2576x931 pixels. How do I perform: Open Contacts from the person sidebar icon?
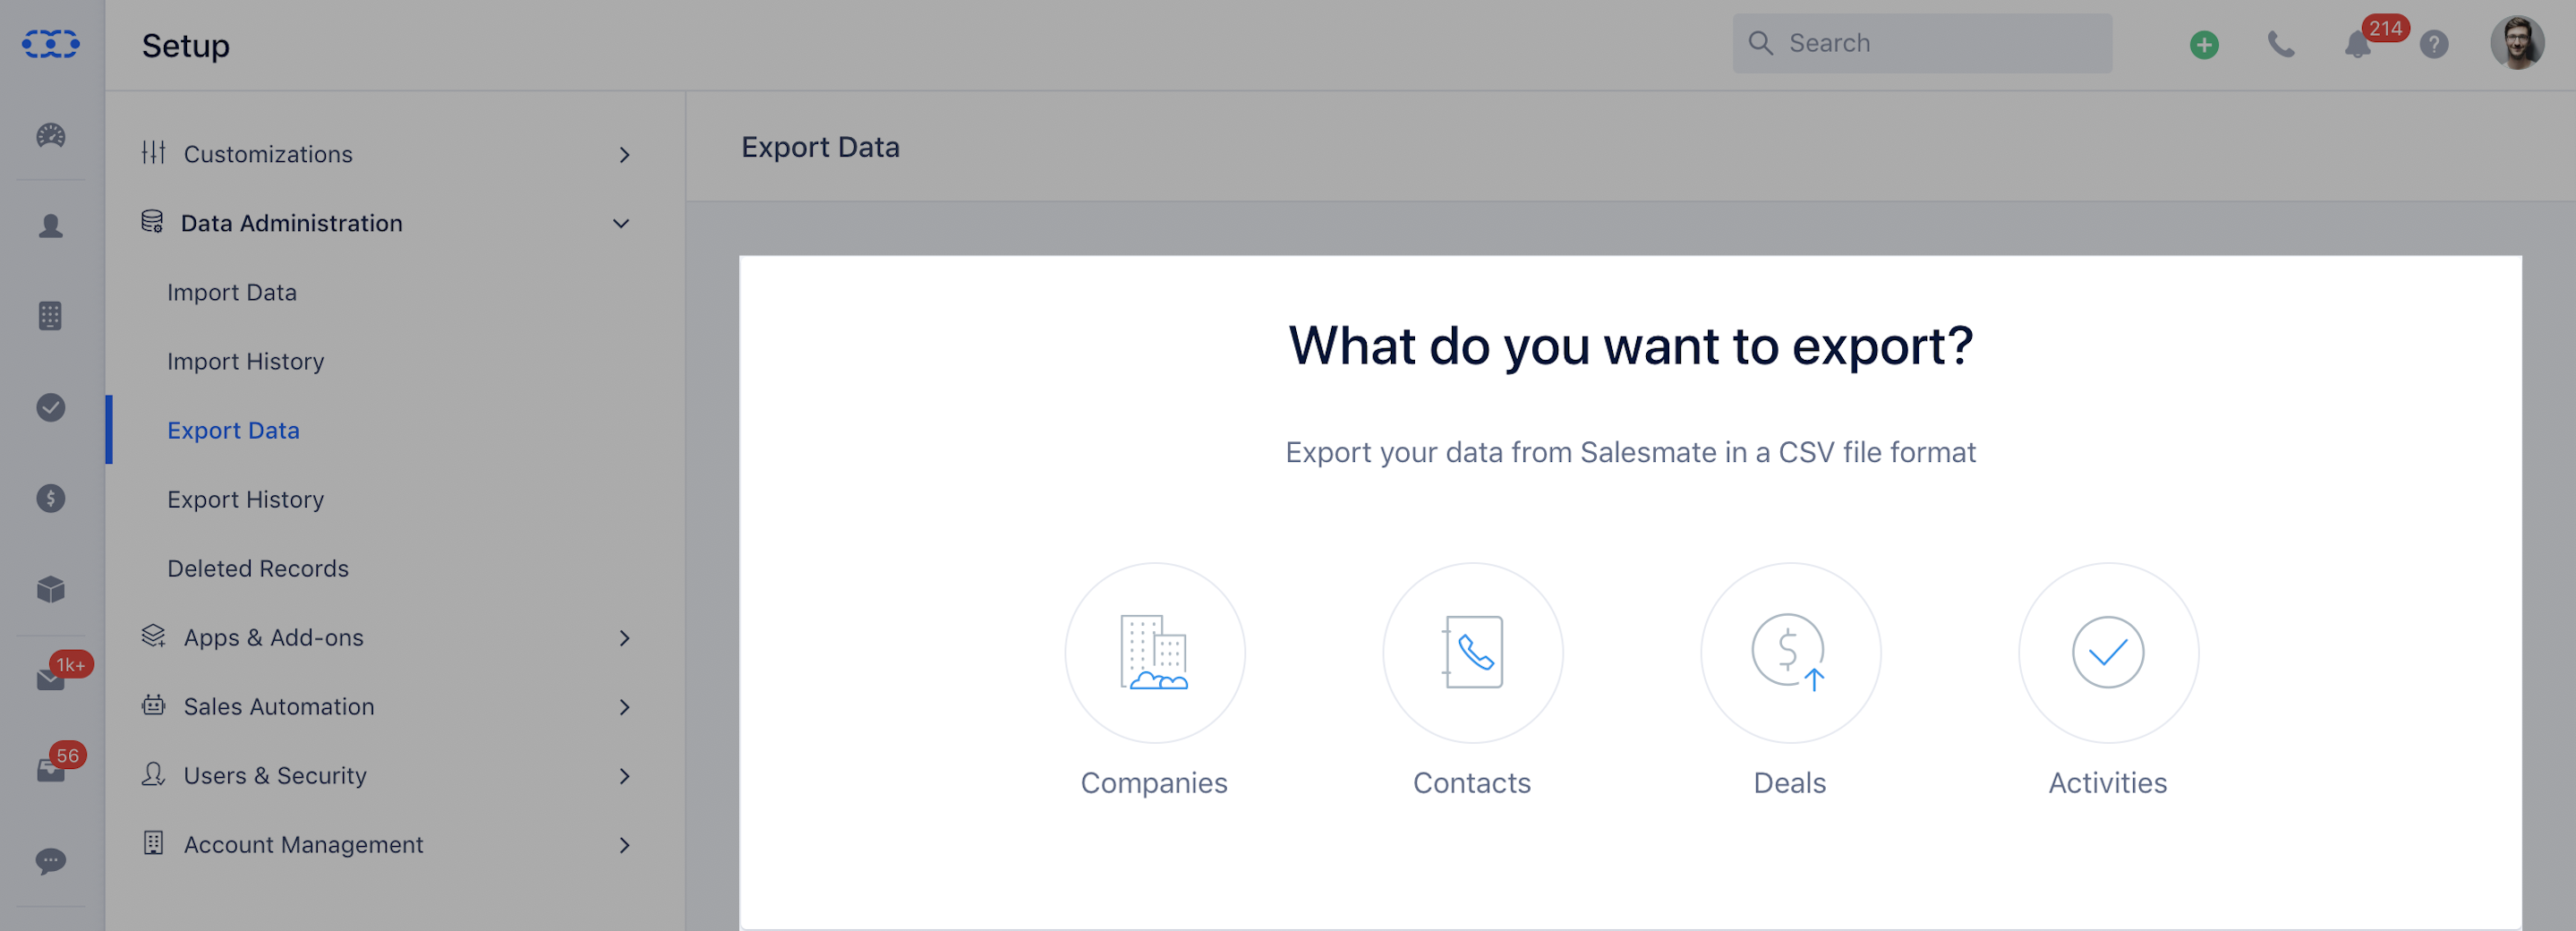tap(51, 226)
